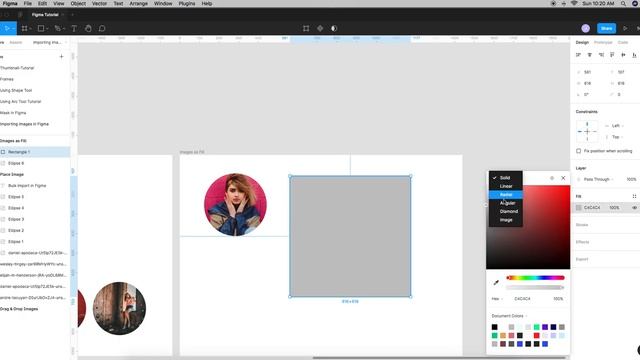Image resolution: width=640 pixels, height=360 pixels.
Task: Click the macOS Spotlight search icon
Action: 623,3
